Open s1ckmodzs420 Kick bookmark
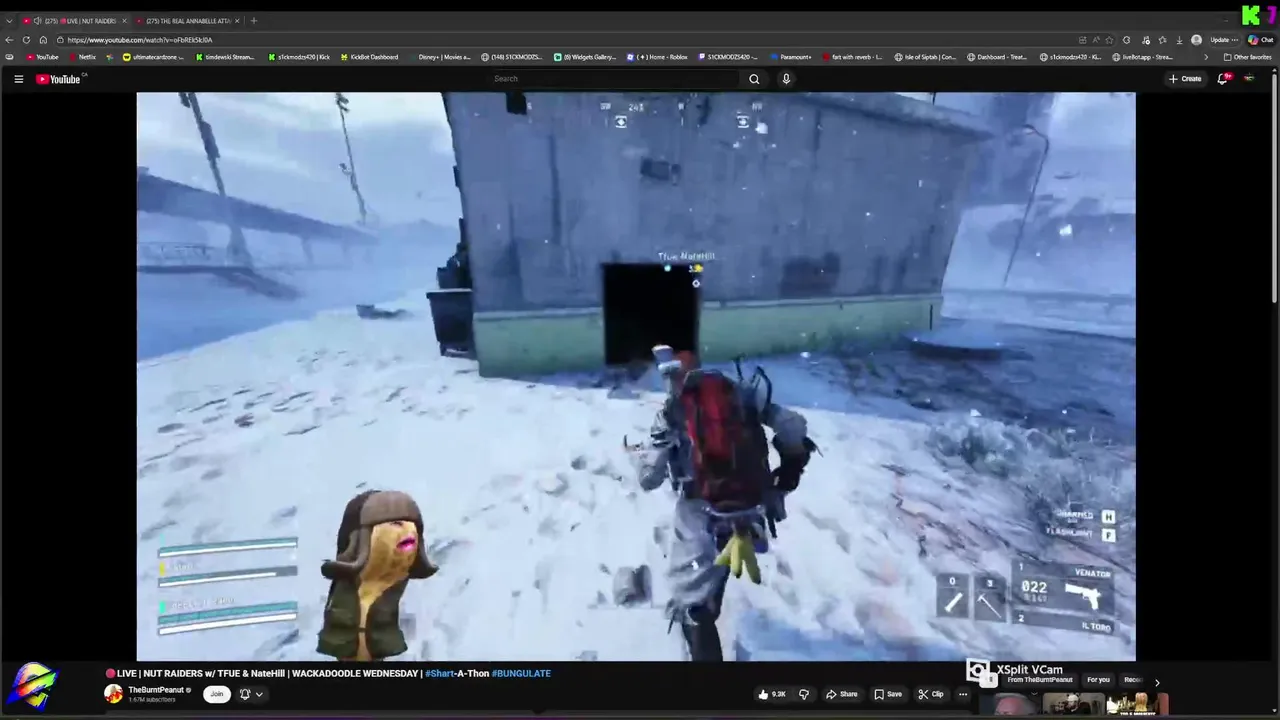This screenshot has height=720, width=1280. click(x=299, y=57)
